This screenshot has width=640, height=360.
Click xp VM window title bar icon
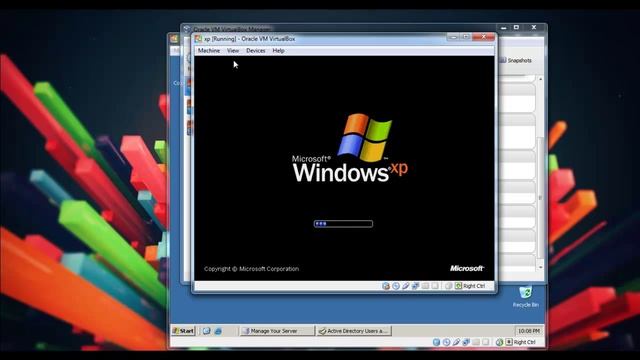tap(198, 38)
